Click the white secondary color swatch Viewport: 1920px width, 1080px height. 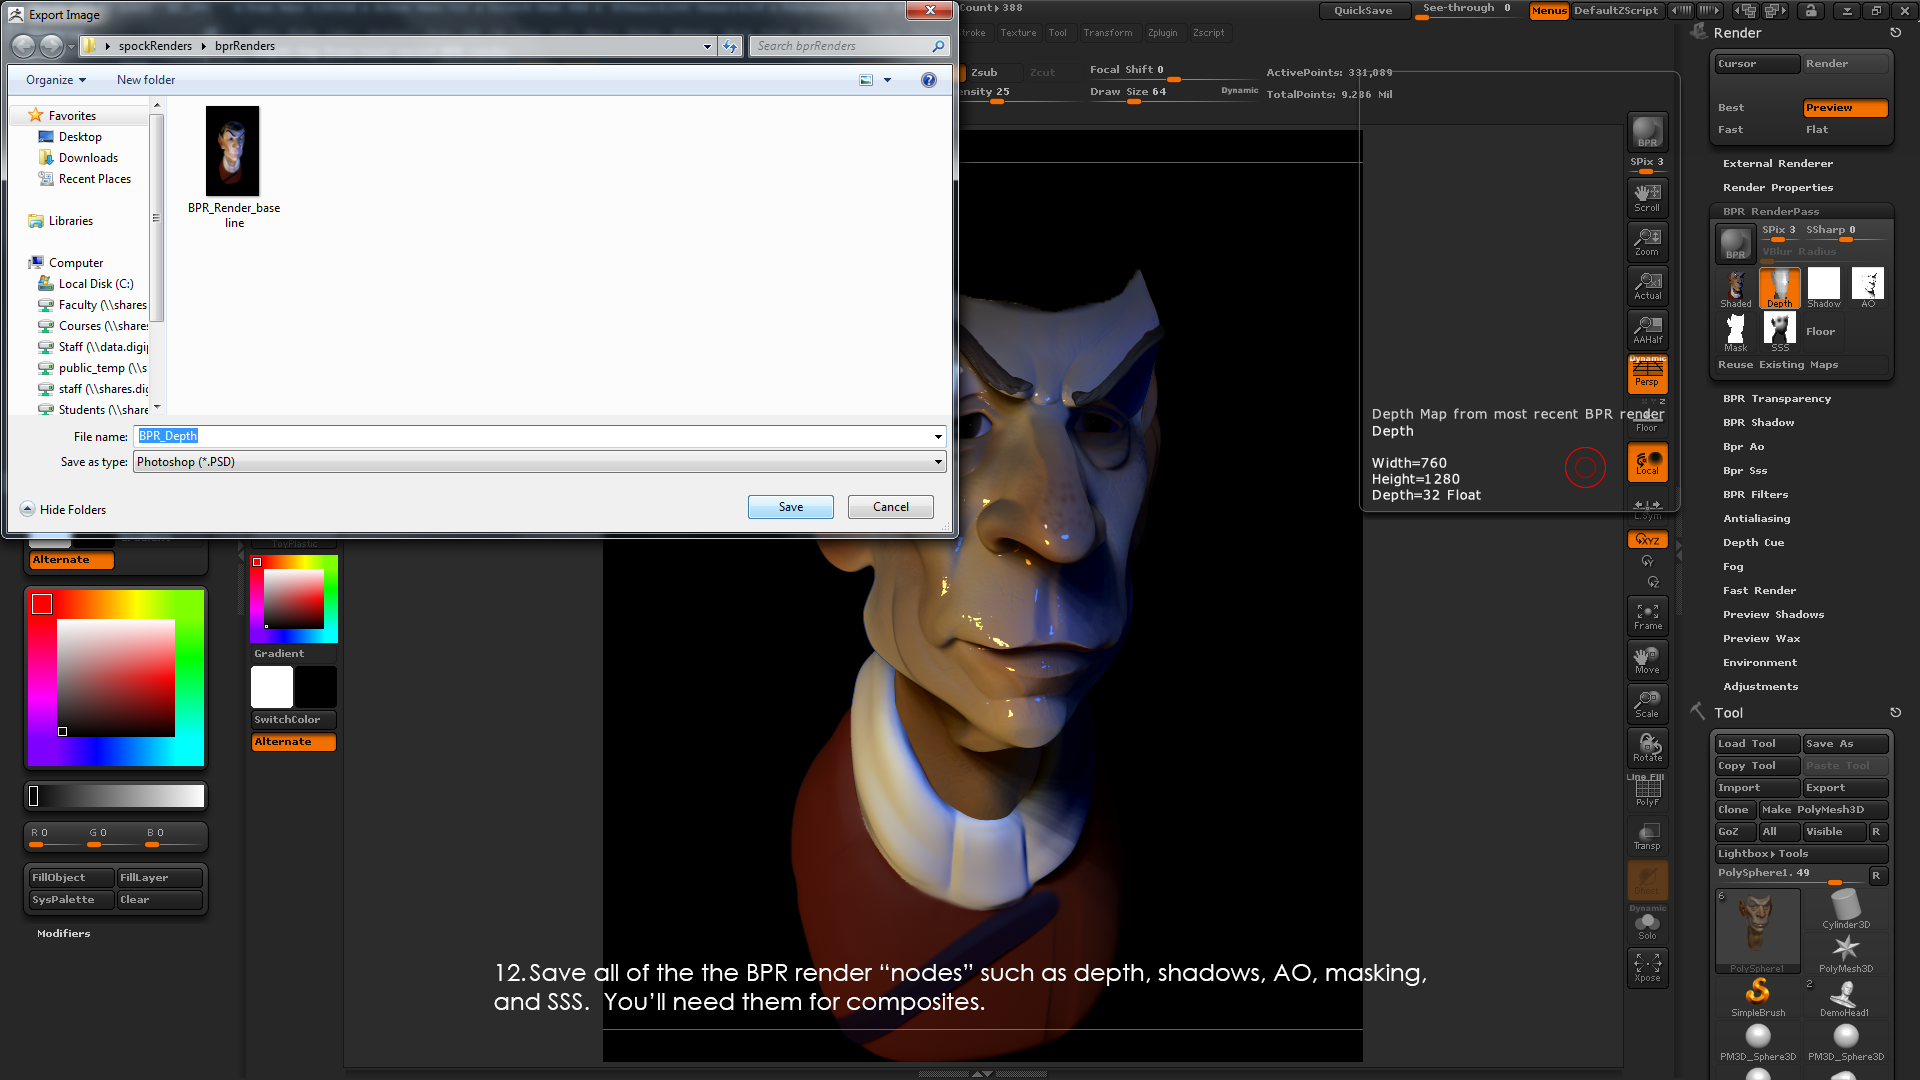[271, 687]
